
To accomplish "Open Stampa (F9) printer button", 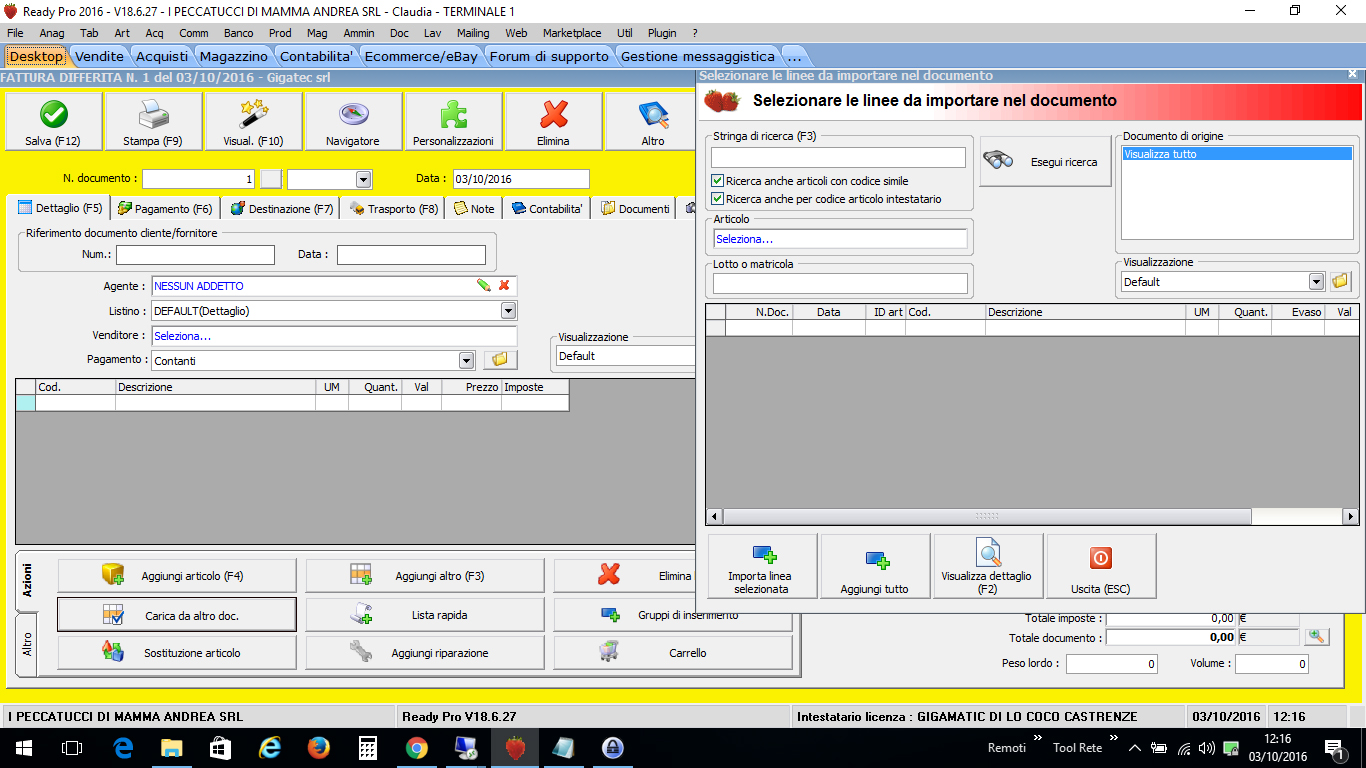I will tap(153, 121).
